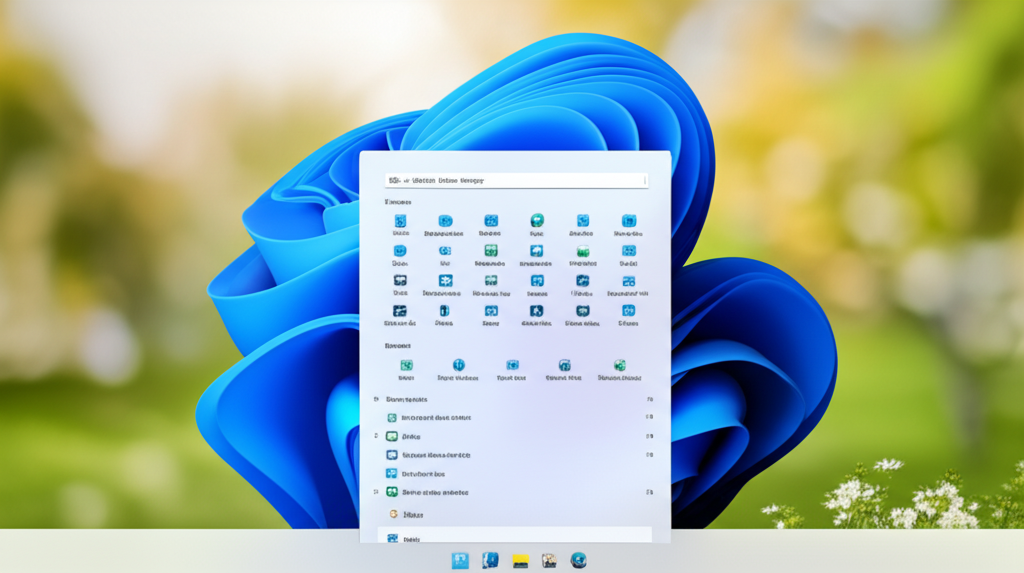Launch the green app icon in the second pinned row's third column

coord(491,251)
